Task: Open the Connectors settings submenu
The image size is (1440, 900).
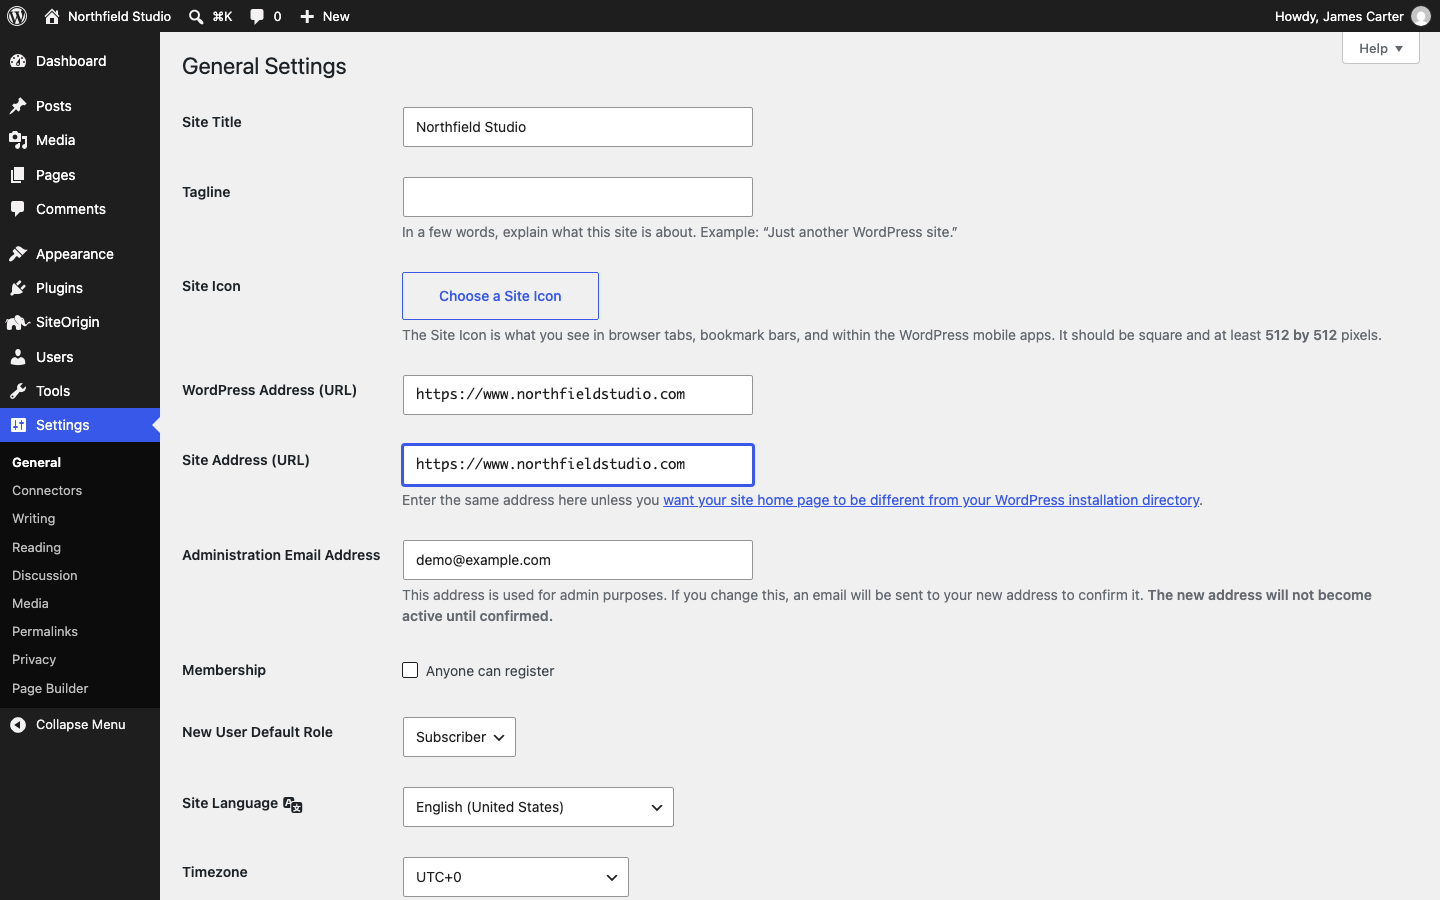Action: click(x=47, y=491)
